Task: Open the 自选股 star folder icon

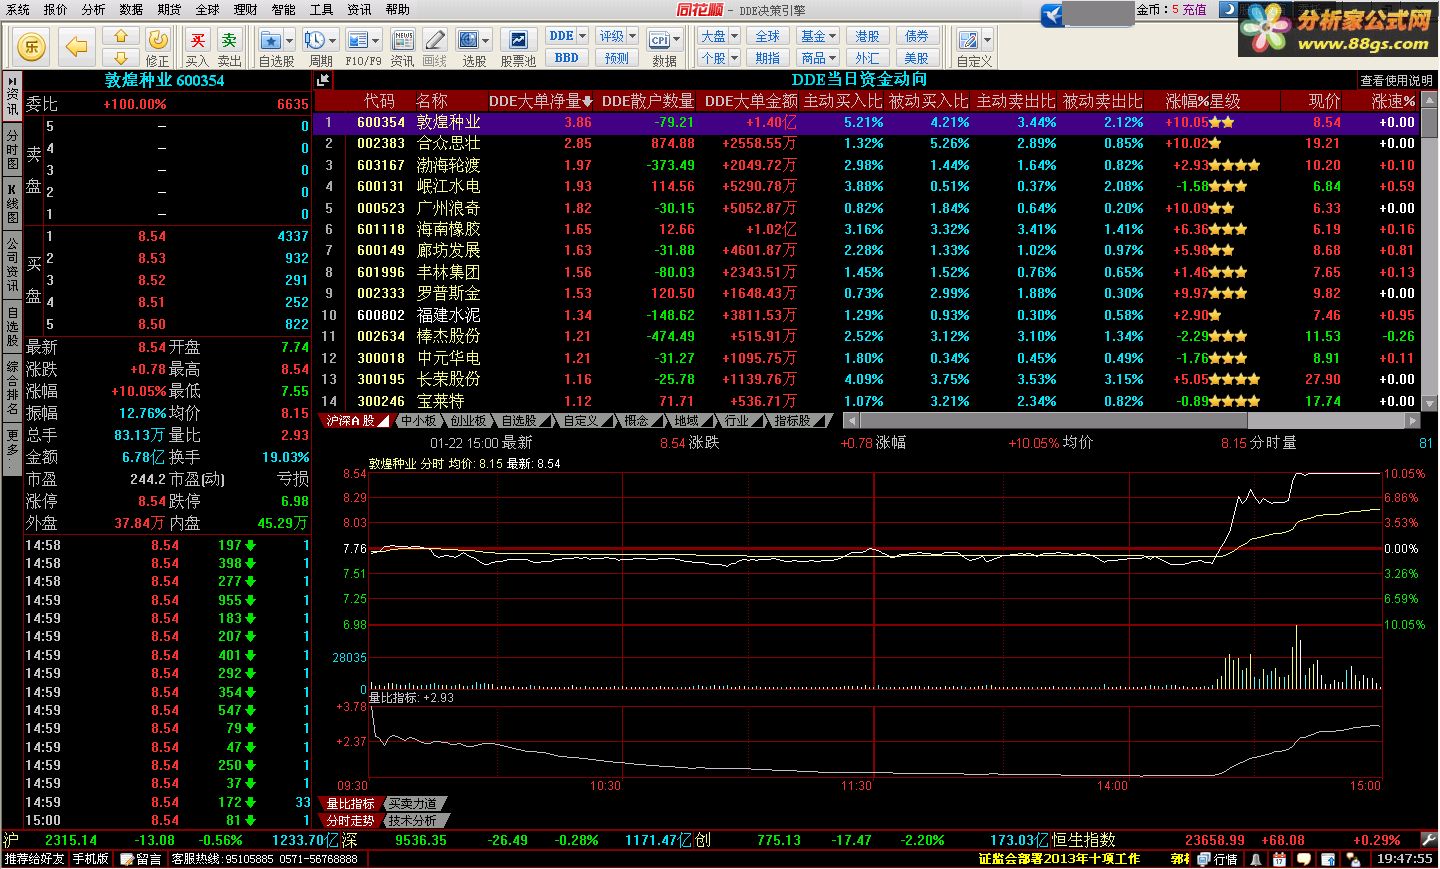Action: (270, 40)
